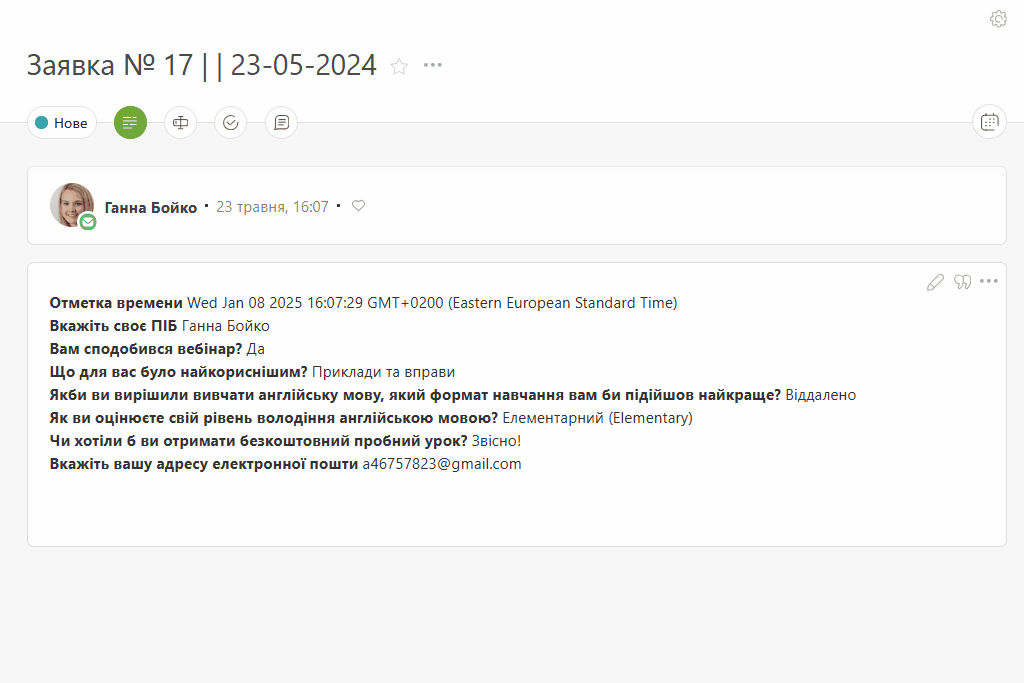Screen dimensions: 1024x683
Task: Open the three-dot menu beside the title
Action: point(432,65)
